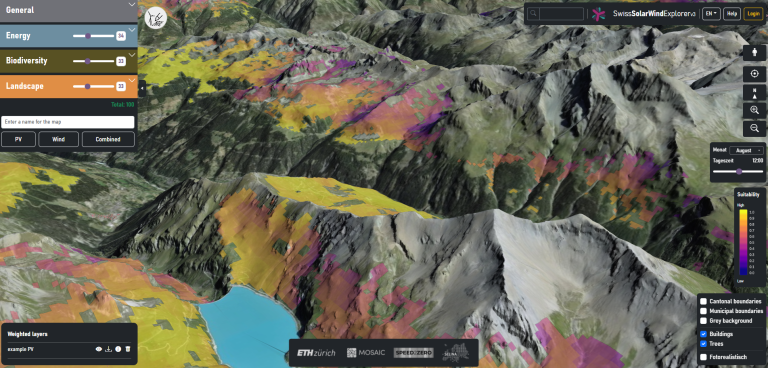The image size is (768, 368).
Task: Toggle visibility of example PV layer
Action: point(99,349)
